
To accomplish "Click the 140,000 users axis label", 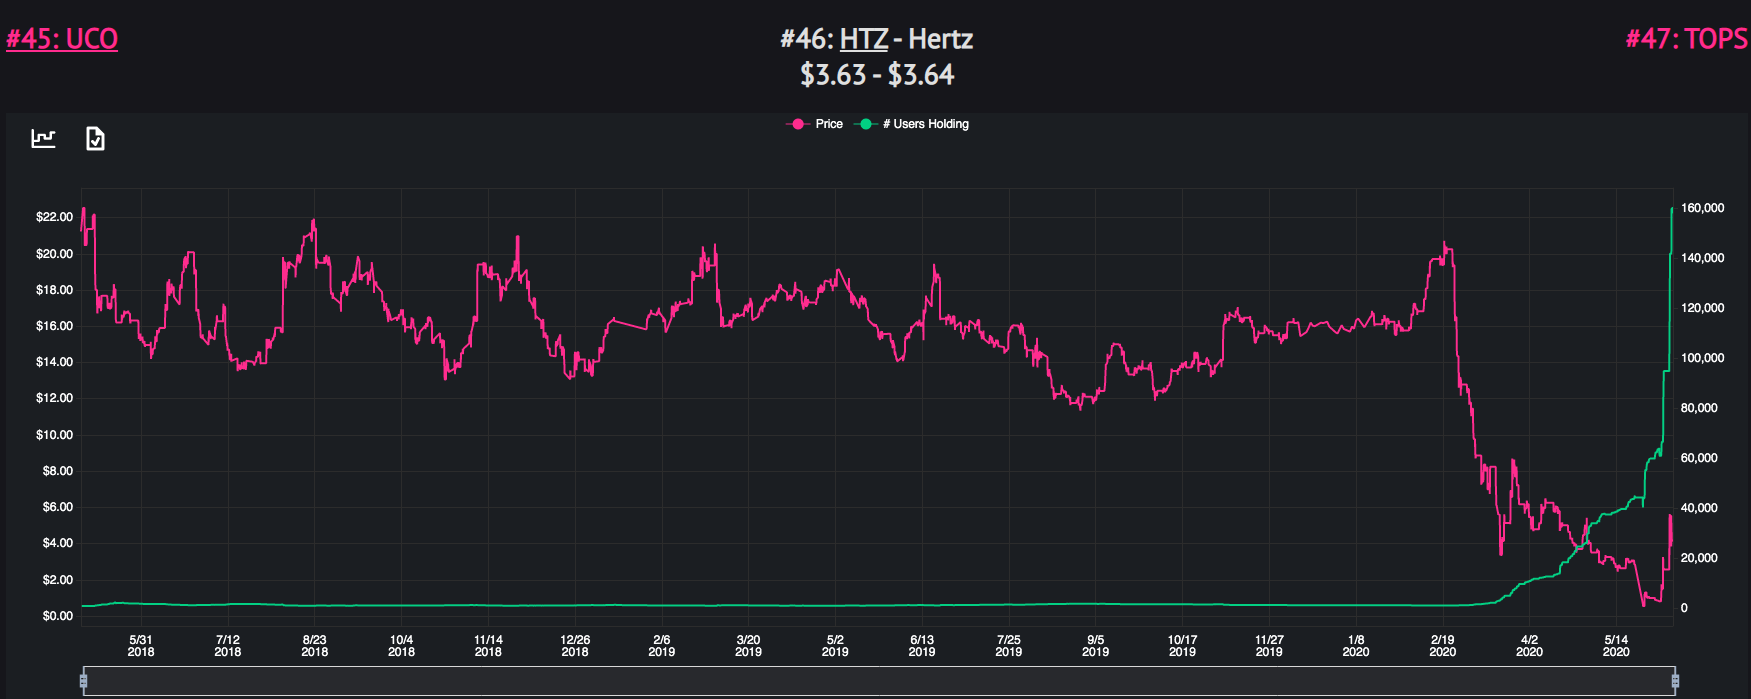I will [x=1703, y=258].
